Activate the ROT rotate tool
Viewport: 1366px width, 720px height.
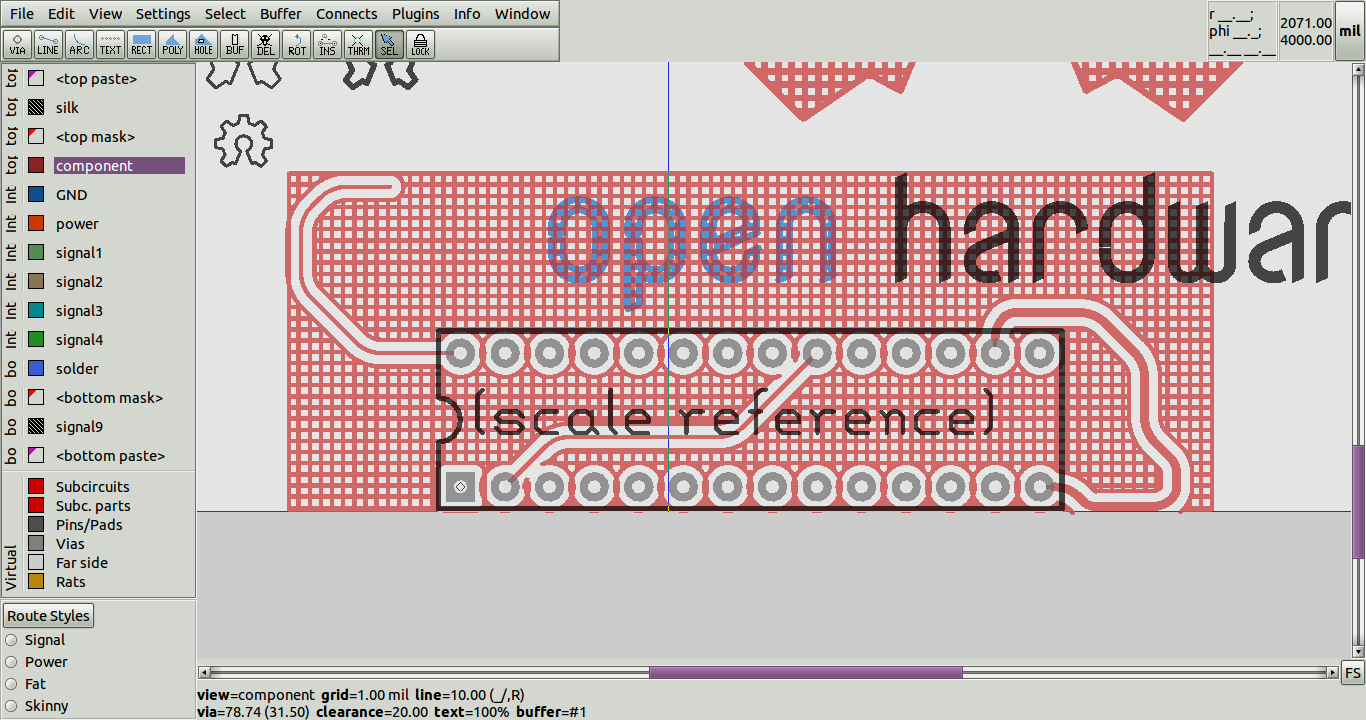296,44
